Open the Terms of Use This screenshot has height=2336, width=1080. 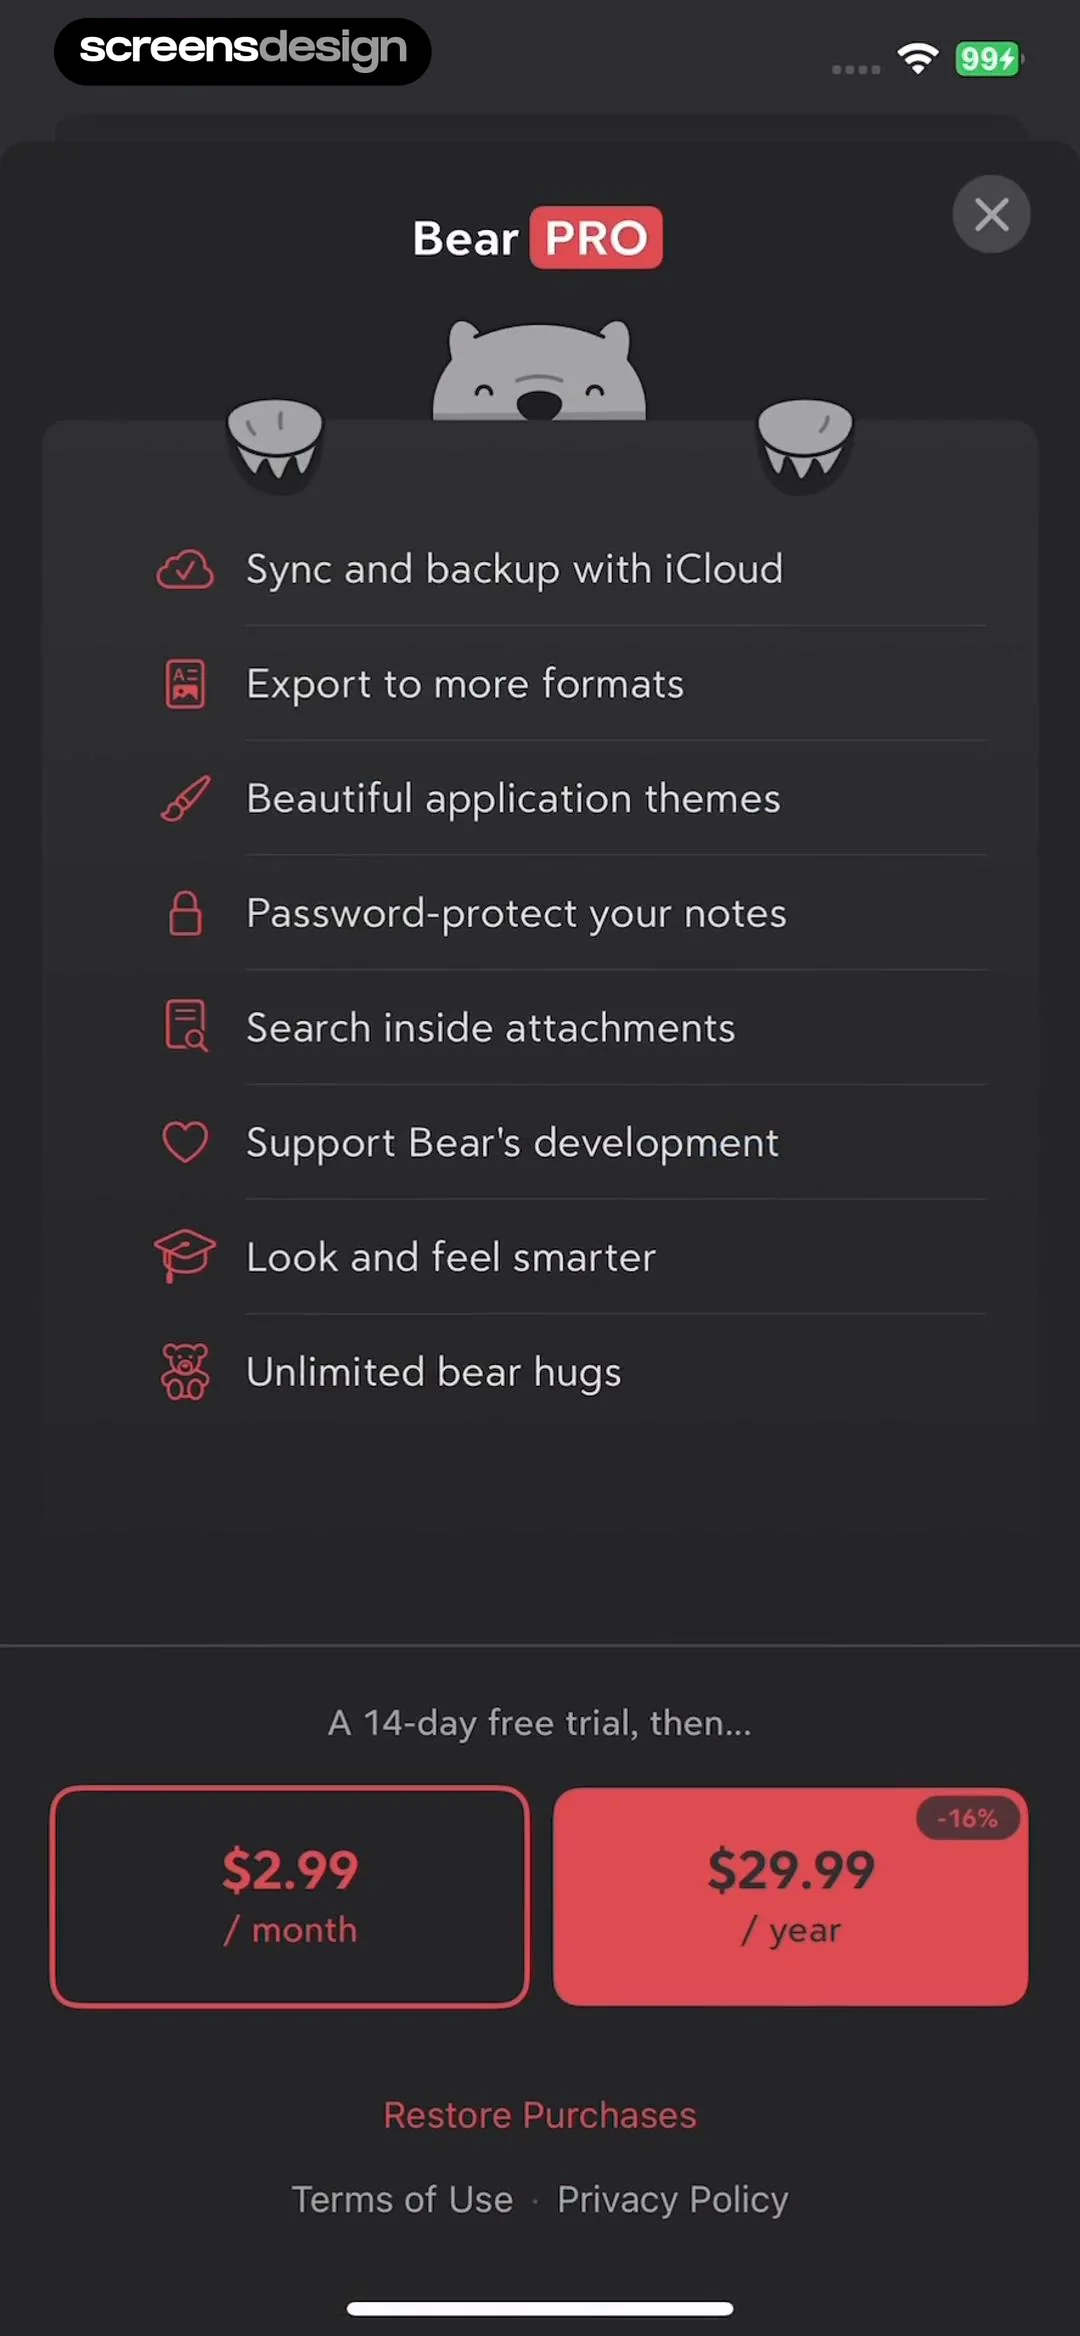[402, 2199]
